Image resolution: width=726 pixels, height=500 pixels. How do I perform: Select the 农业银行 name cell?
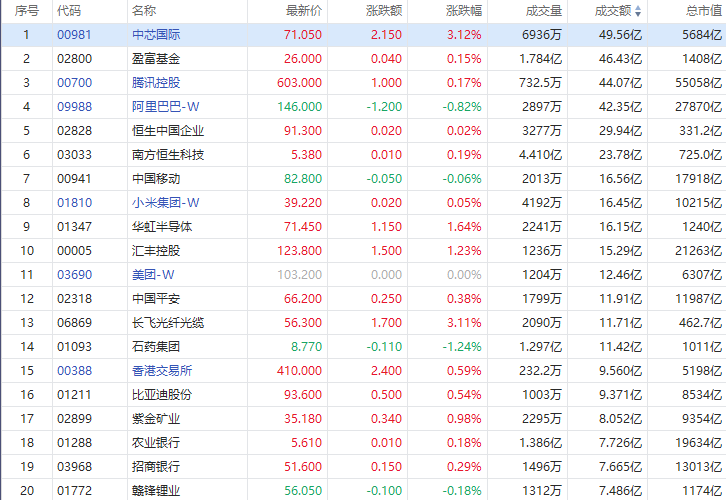156,443
